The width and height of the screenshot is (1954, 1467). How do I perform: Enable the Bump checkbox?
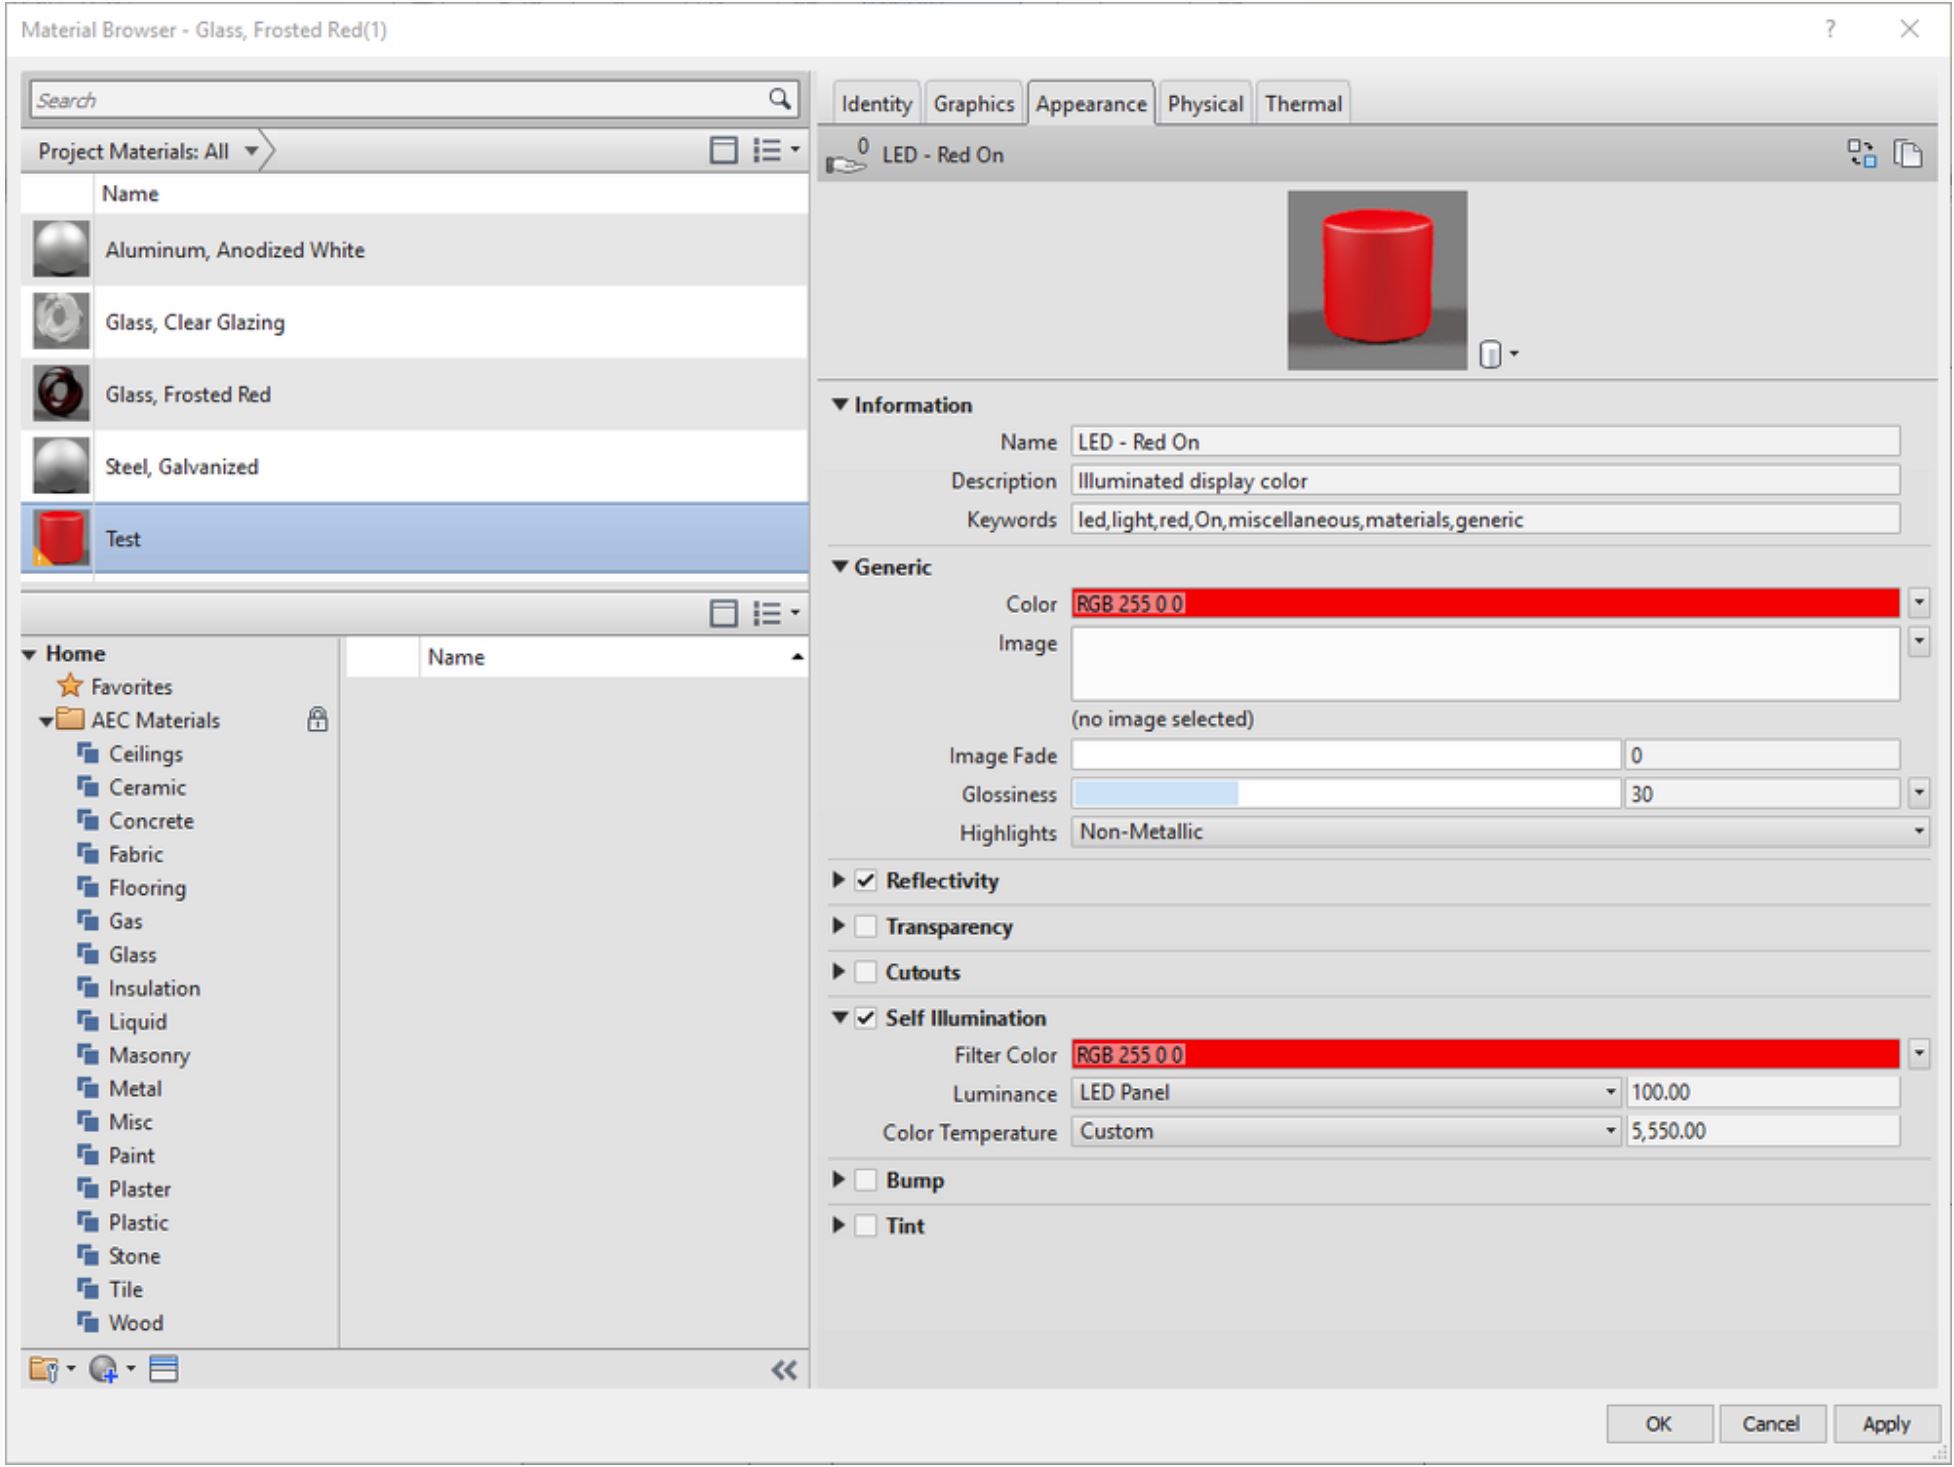[x=866, y=1180]
